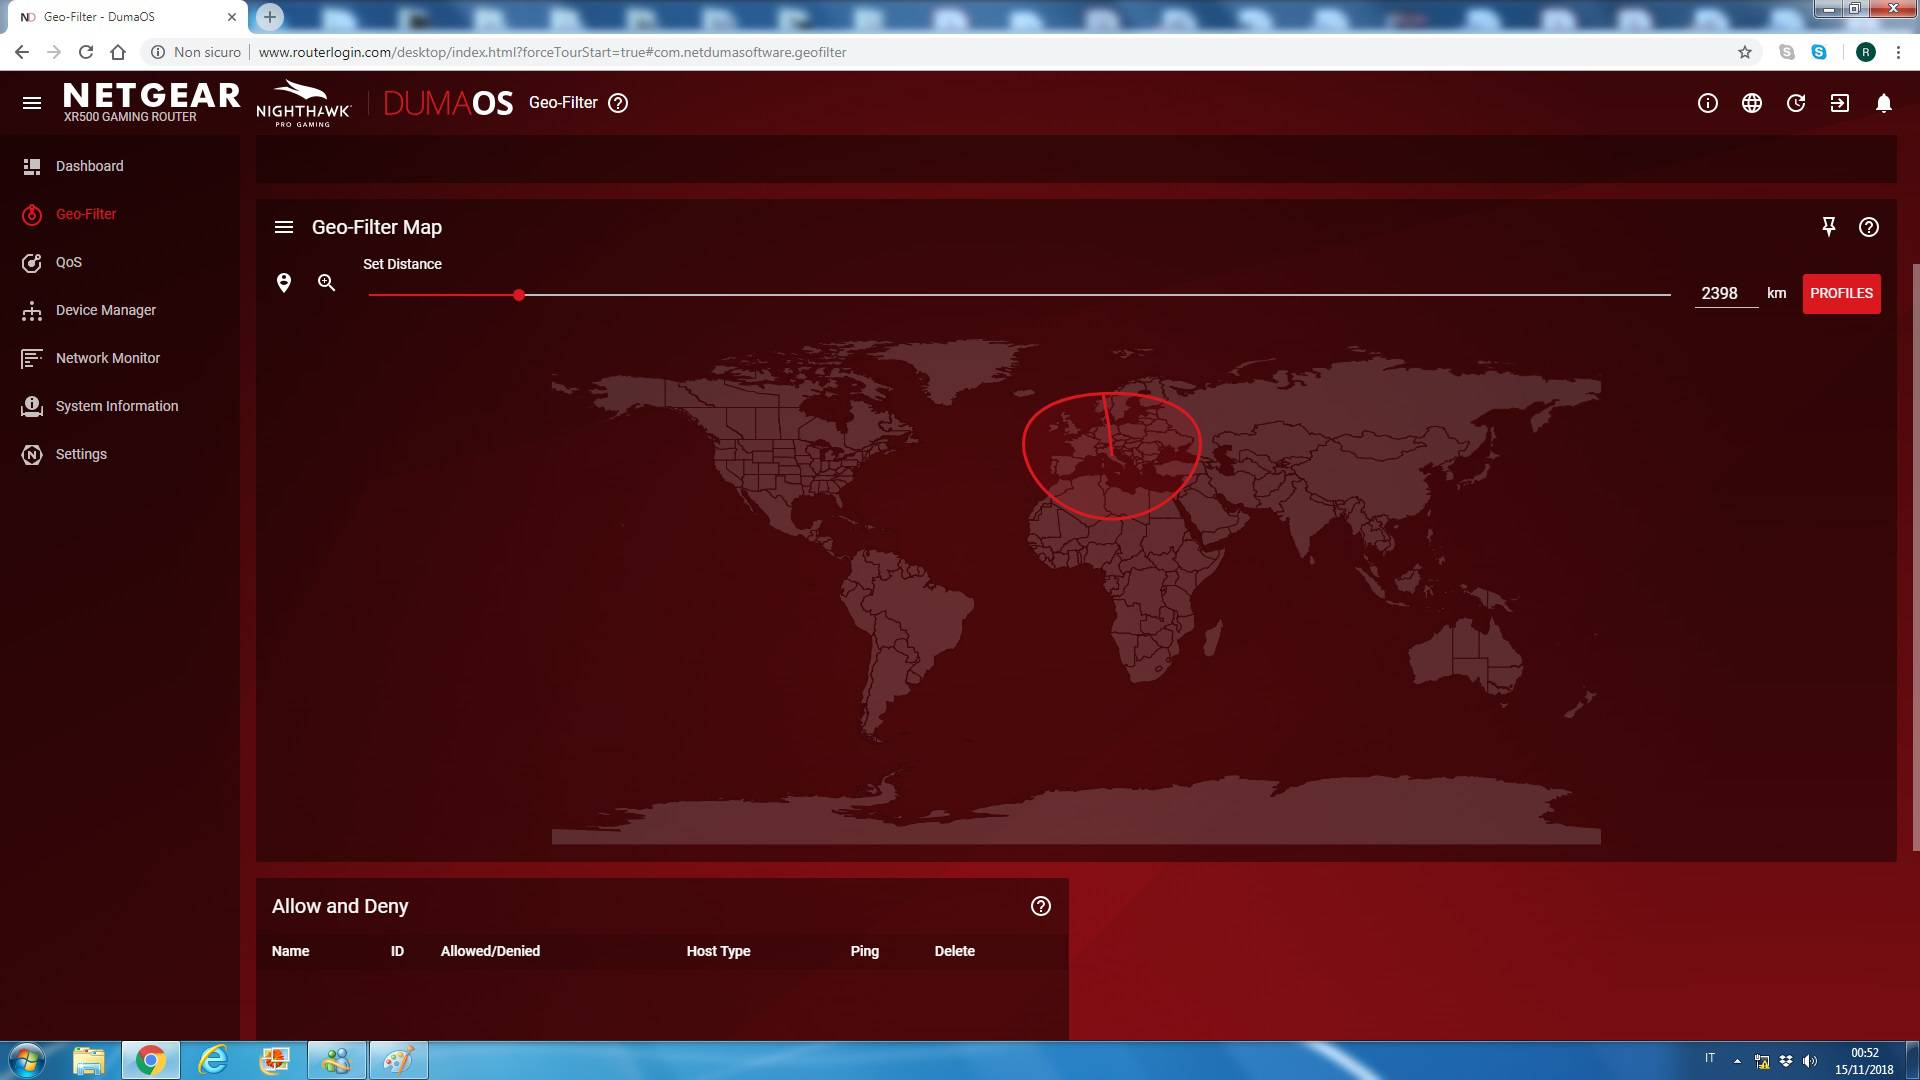Click the info icon in top bar

(1708, 103)
